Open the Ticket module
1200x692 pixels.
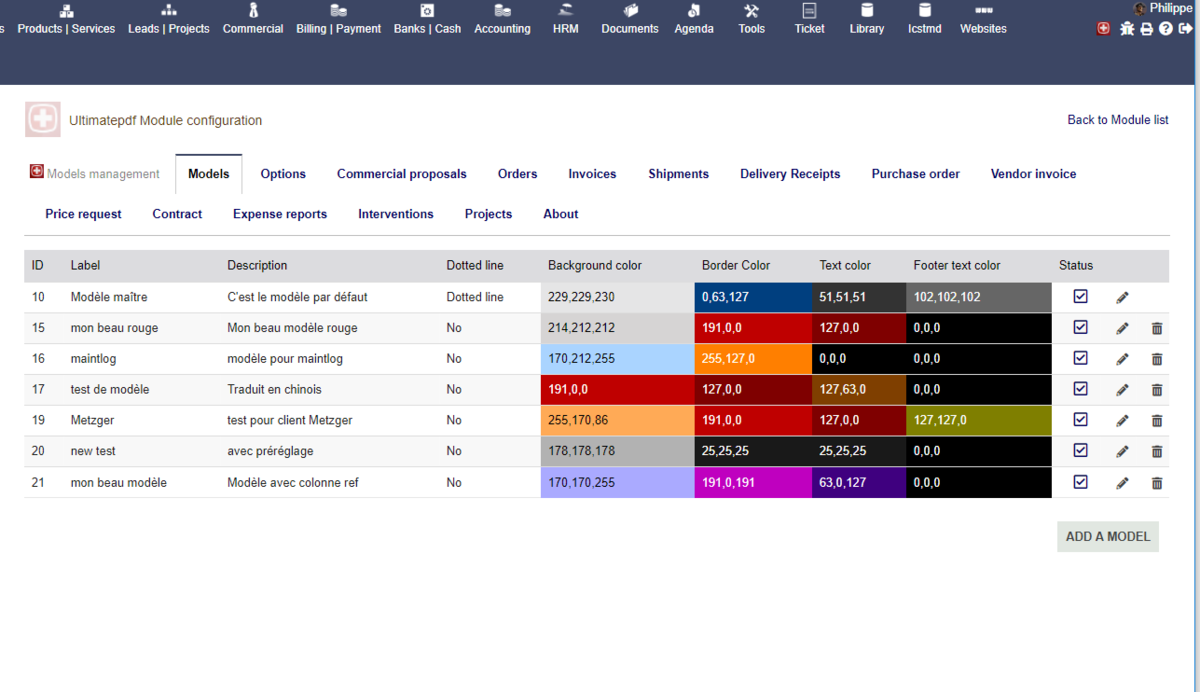click(810, 19)
